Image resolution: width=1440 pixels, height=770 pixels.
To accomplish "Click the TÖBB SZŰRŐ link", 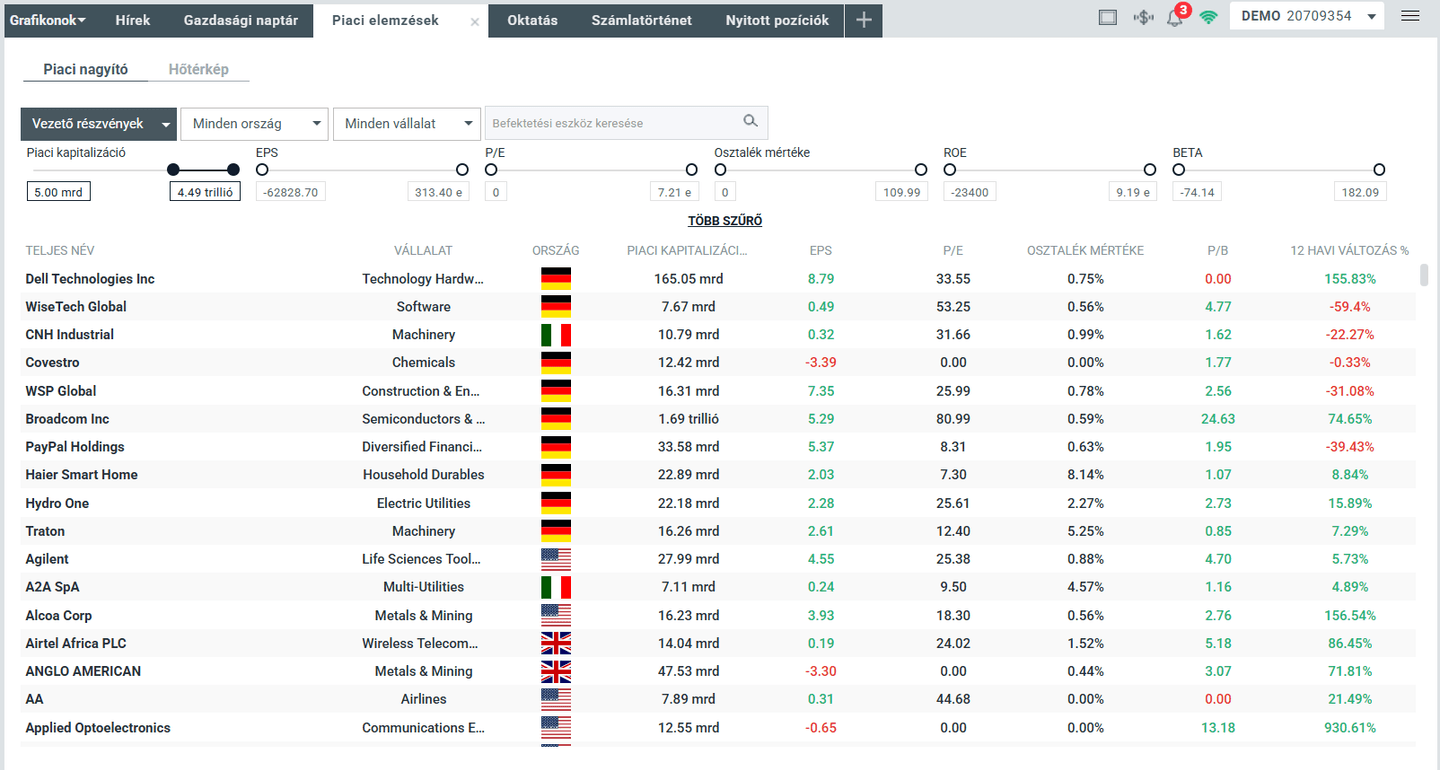I will [725, 221].
